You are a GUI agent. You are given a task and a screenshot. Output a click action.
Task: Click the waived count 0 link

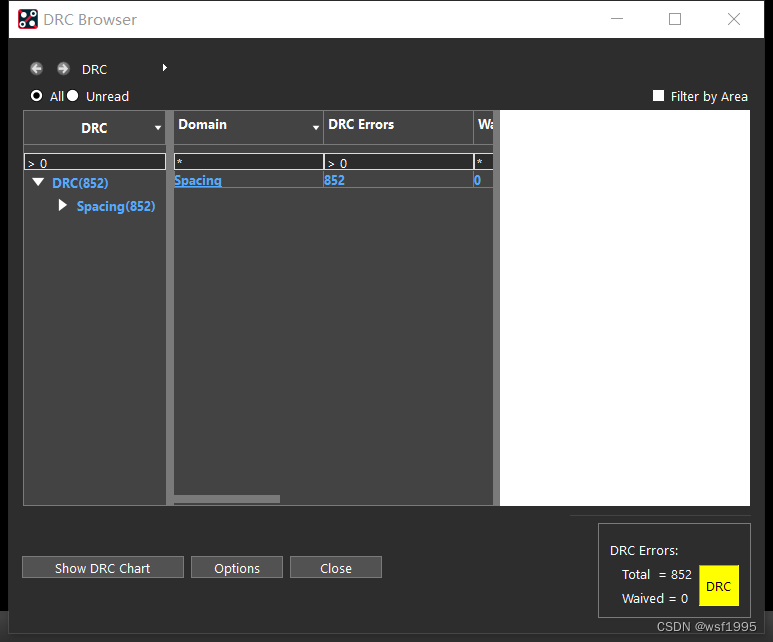[477, 180]
